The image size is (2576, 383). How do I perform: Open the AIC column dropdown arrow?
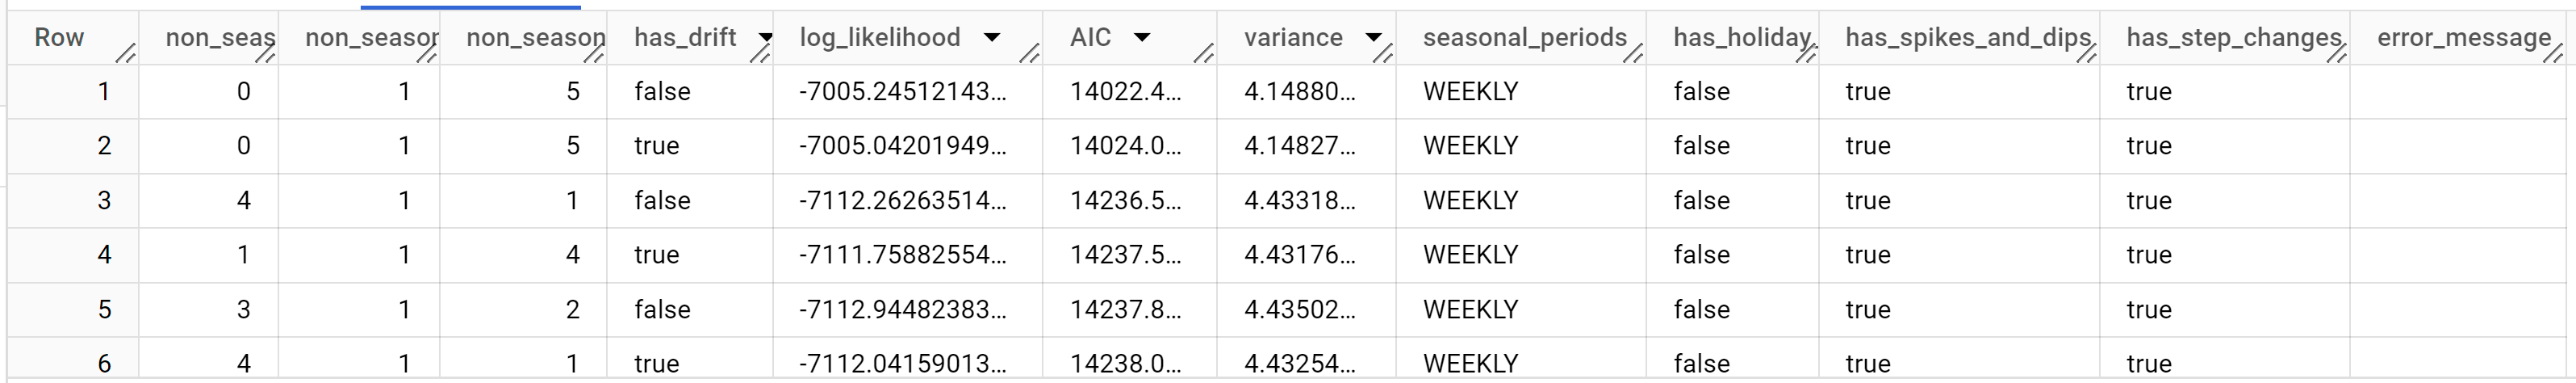[x=1141, y=38]
